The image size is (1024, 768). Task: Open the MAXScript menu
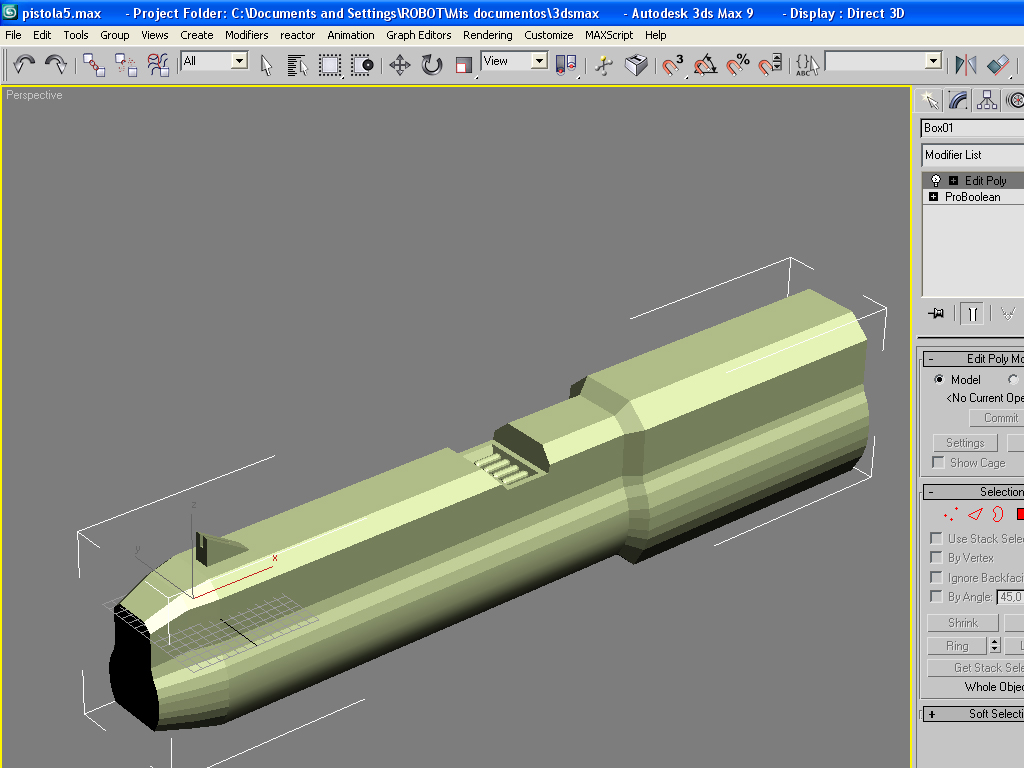[609, 35]
